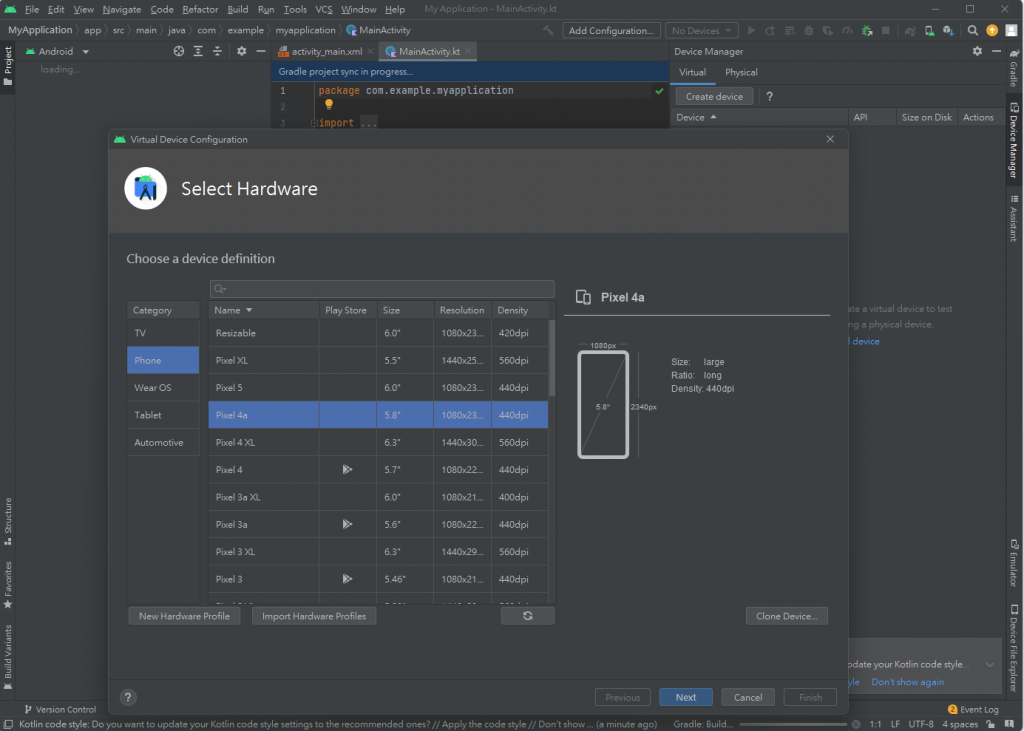Screen dimensions: 1024x731
Task: Click the Add Configuration button
Action: coord(611,31)
